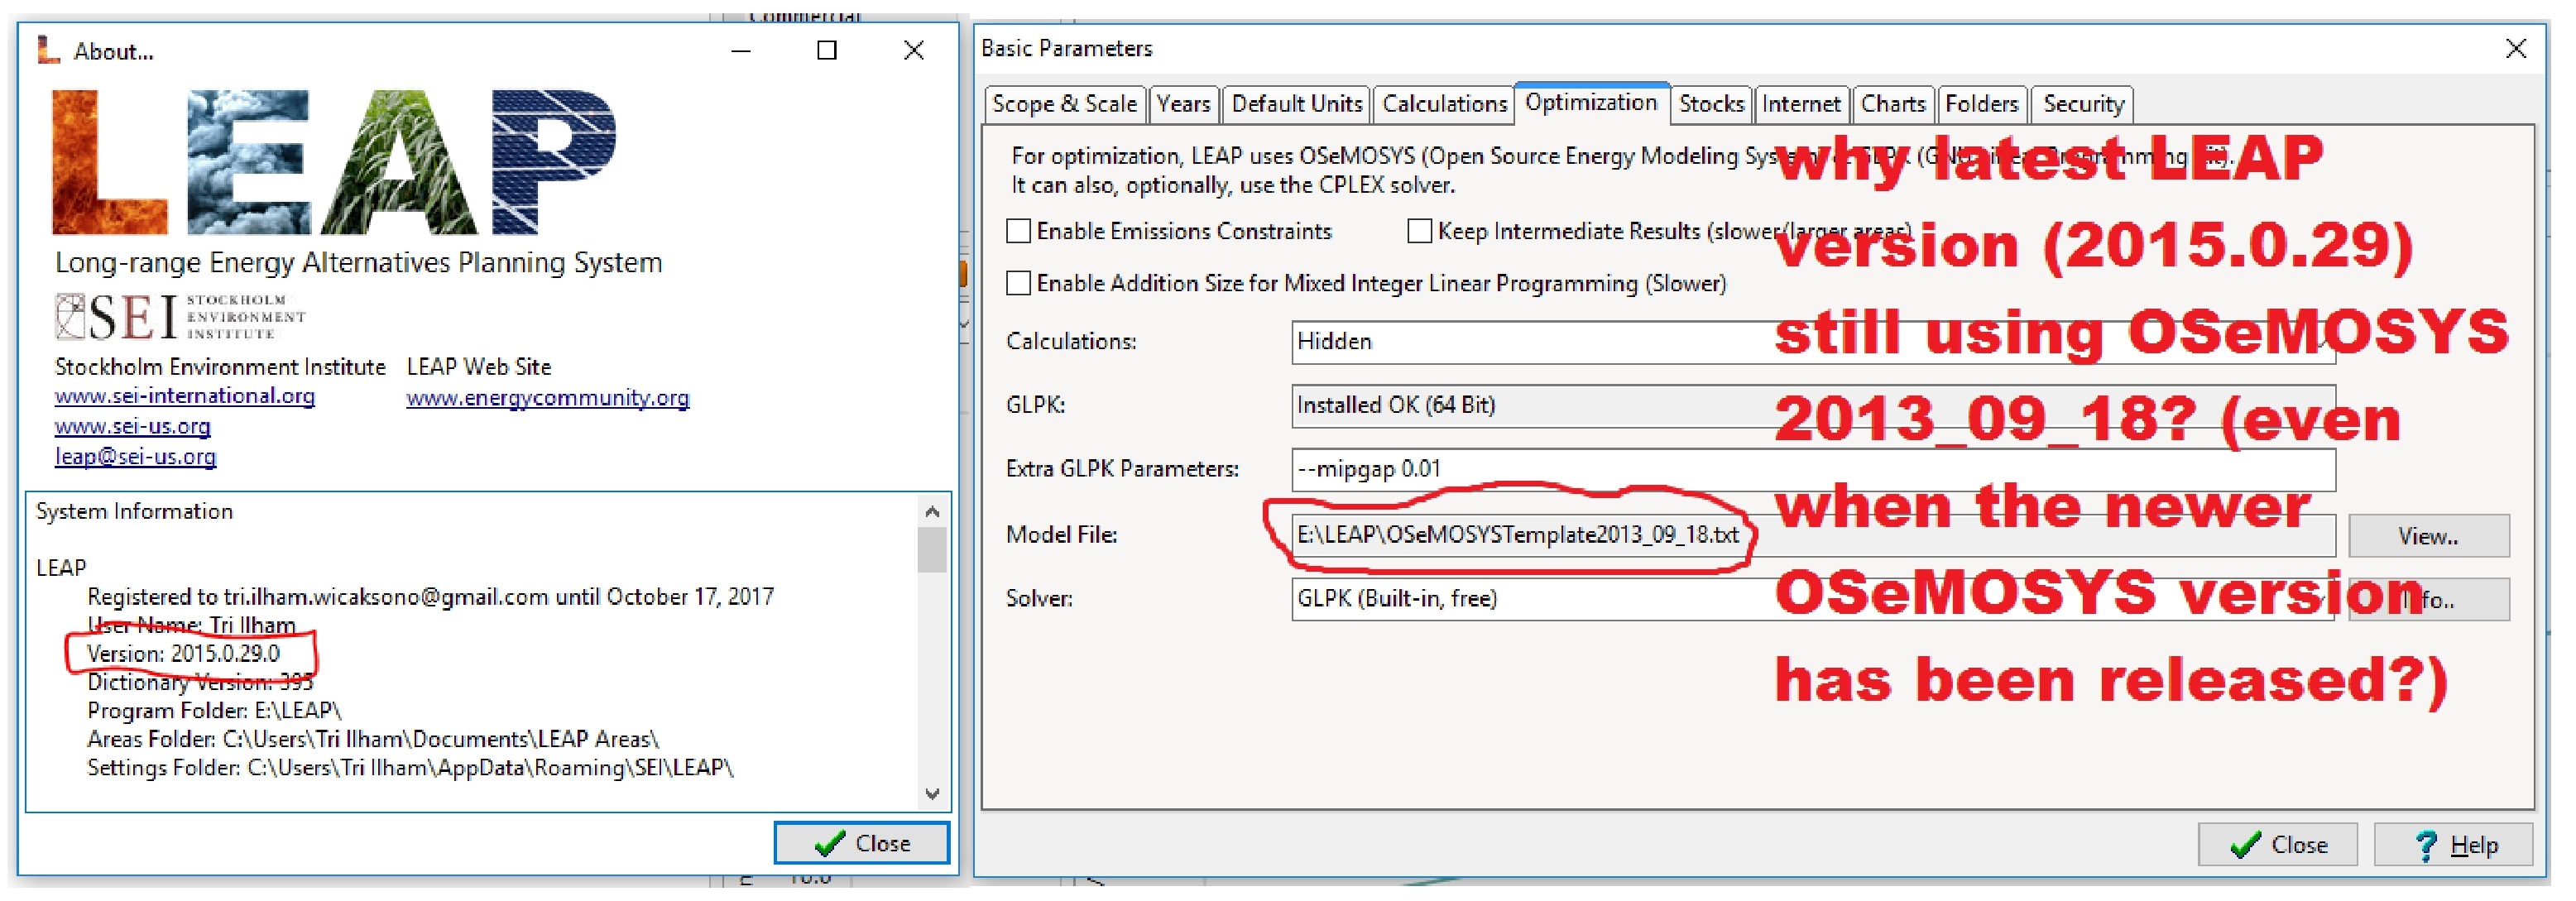Click the Model File path field
This screenshot has width=2576, height=901.
1813,535
